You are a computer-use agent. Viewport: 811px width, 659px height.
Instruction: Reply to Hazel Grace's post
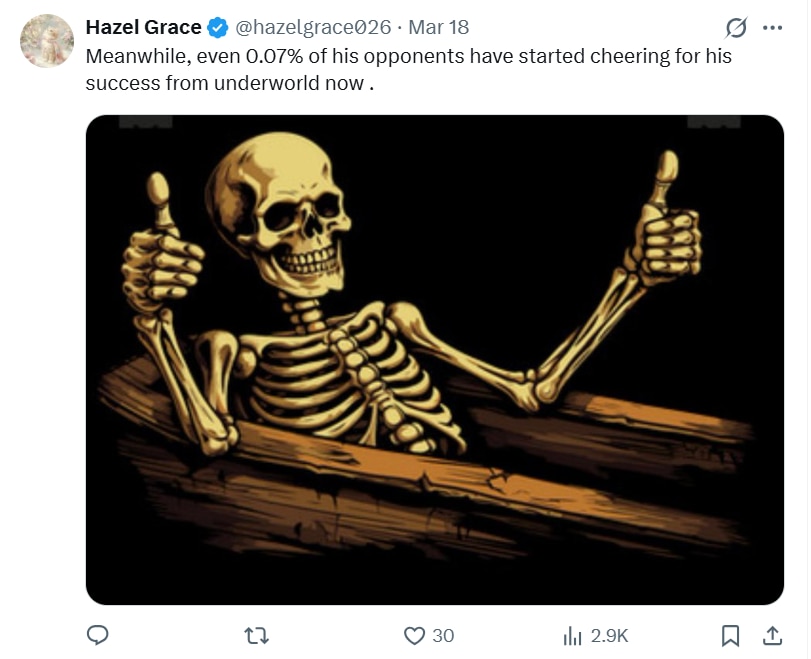point(98,635)
